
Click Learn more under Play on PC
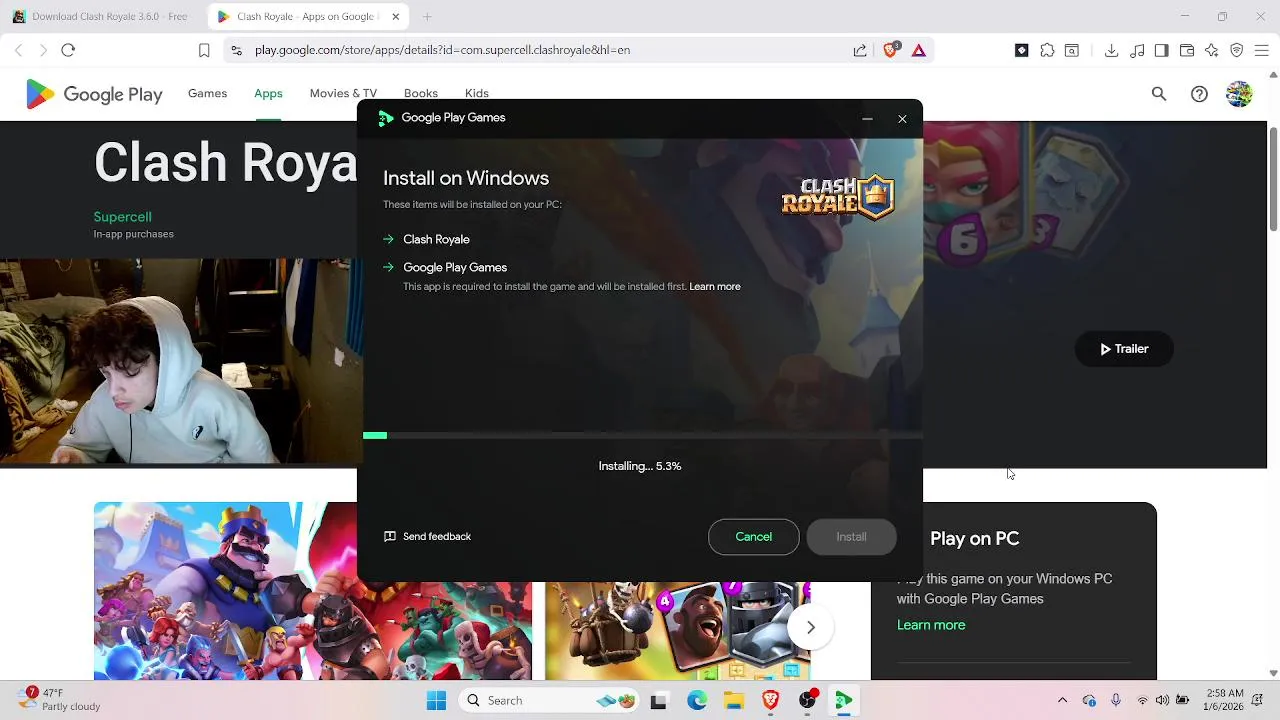931,625
